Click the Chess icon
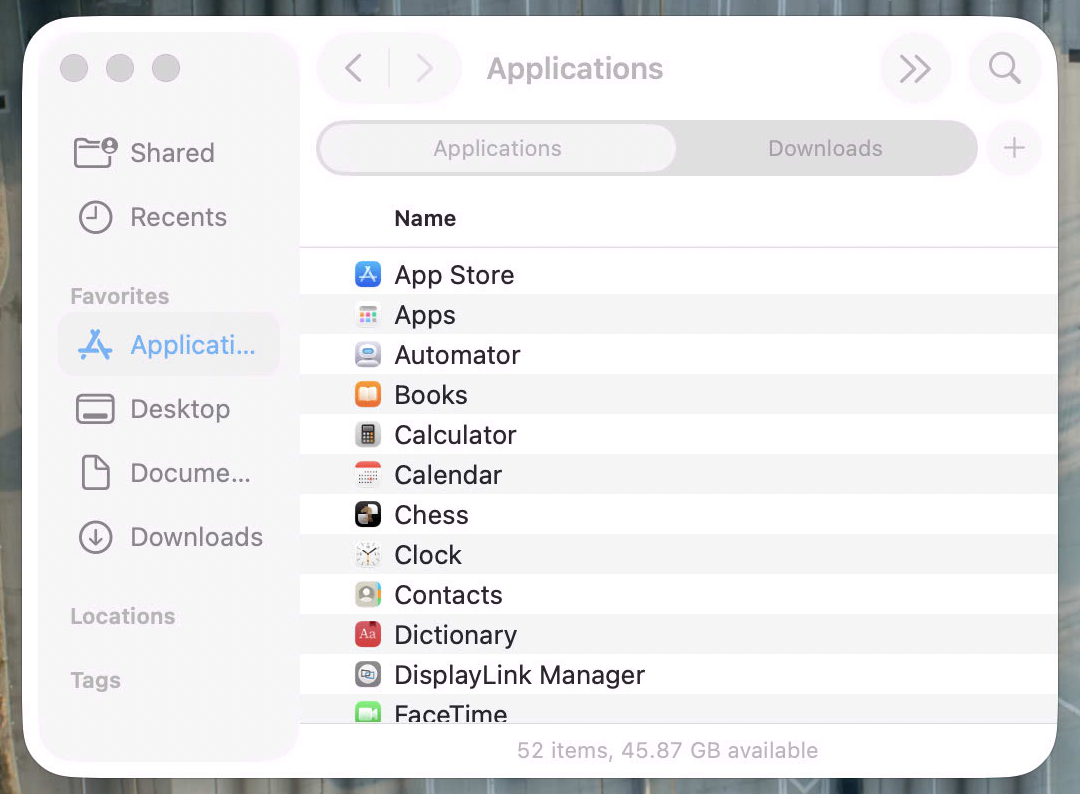1080x794 pixels. tap(368, 514)
